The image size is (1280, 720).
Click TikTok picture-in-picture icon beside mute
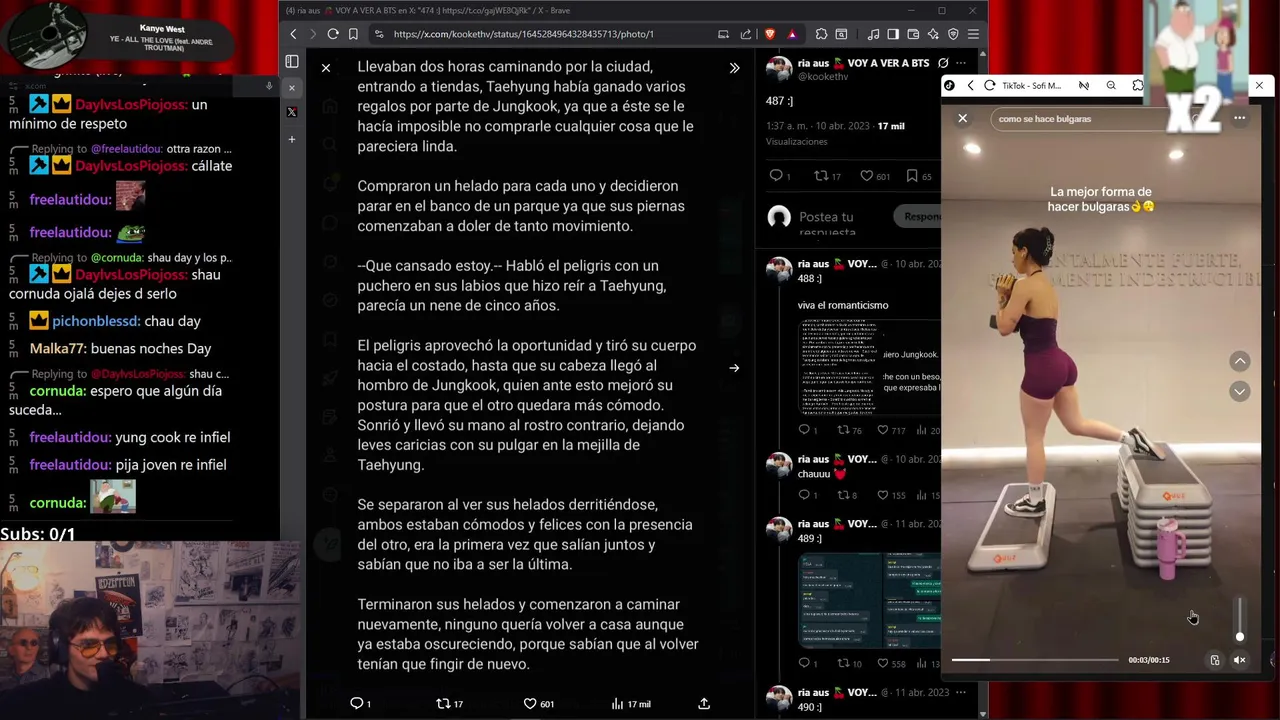tap(1215, 660)
